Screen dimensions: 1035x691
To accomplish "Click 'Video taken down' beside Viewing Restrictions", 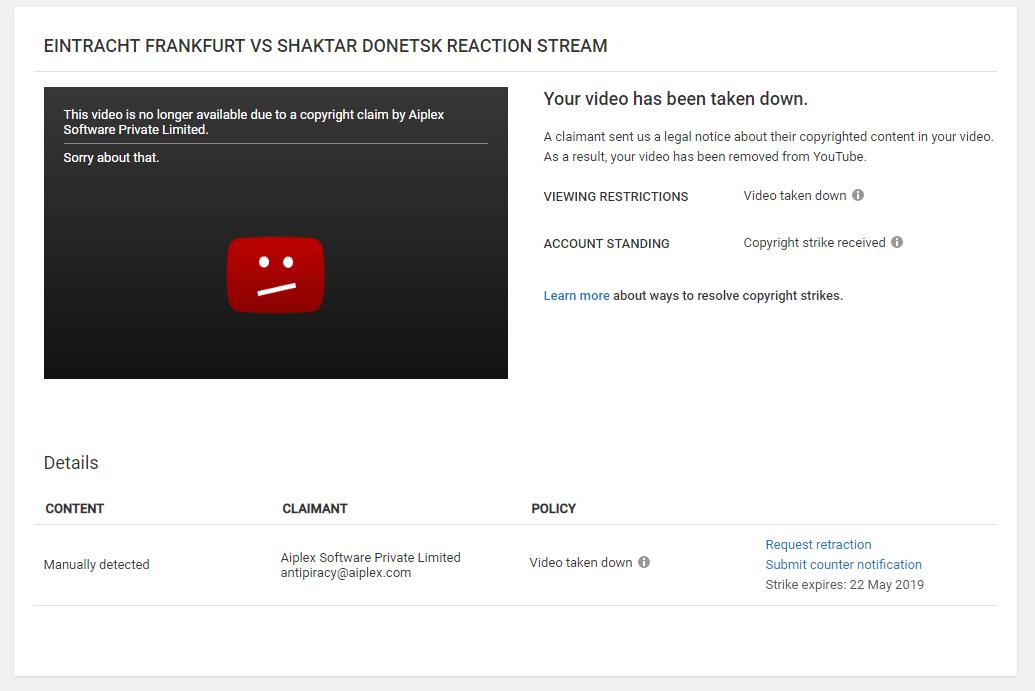I will (794, 195).
